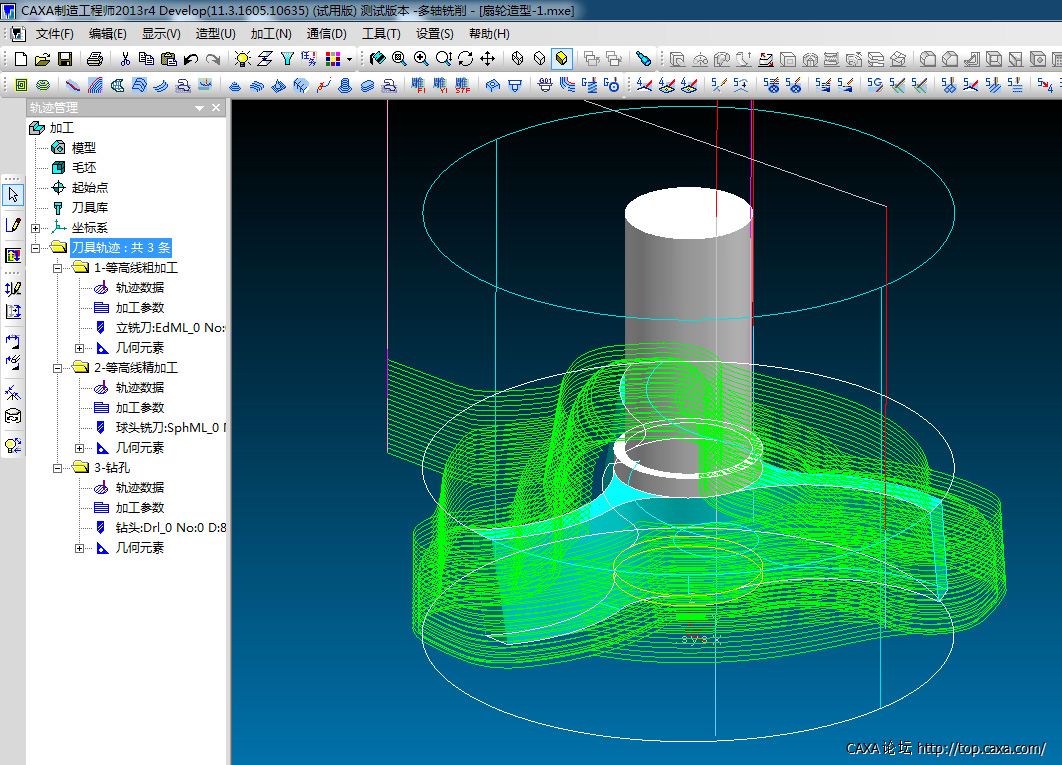Screen dimensions: 1062x765
Task: Select 轨迹数据 under 1-等高线粗加工
Action: point(140,288)
